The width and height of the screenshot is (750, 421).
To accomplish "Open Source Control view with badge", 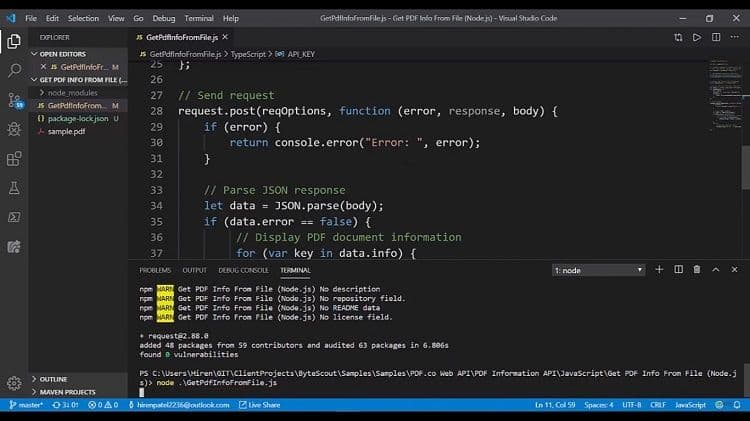I will click(x=14, y=99).
